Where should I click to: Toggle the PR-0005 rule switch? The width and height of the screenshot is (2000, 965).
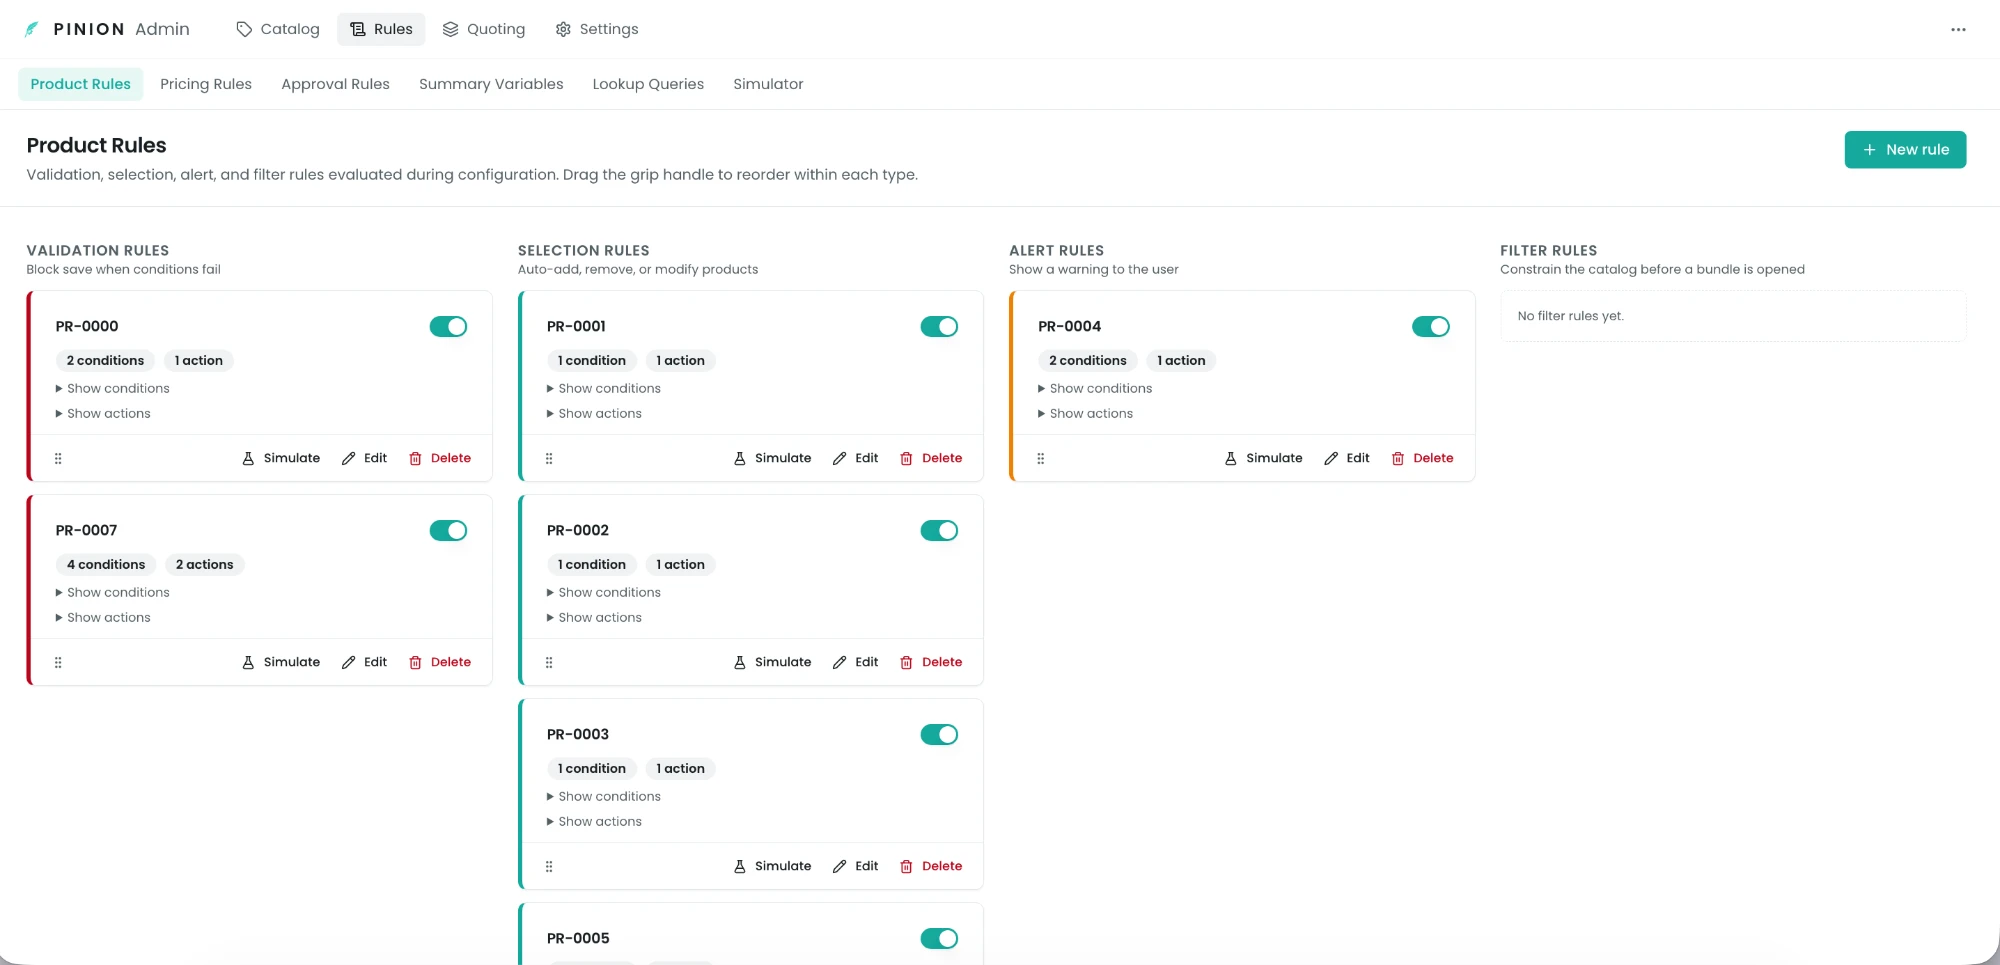pyautogui.click(x=939, y=938)
